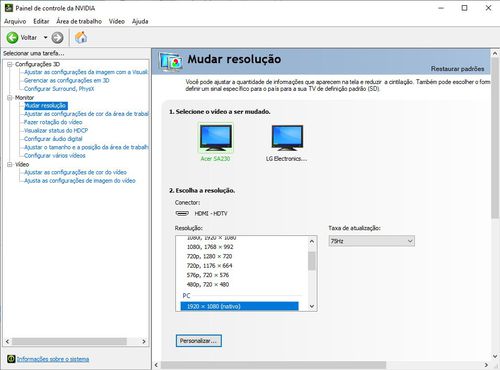Open Fazer rotação do vídeo
Viewport: 500px width, 370px height.
53,122
